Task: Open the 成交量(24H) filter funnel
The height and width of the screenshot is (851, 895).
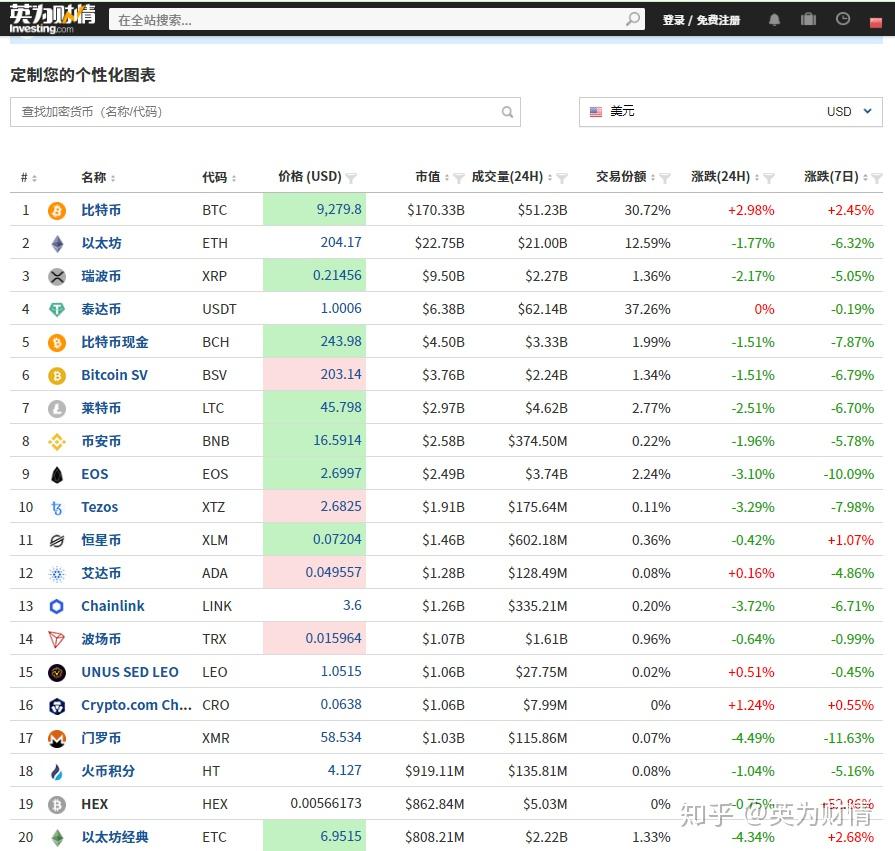Action: [x=562, y=179]
